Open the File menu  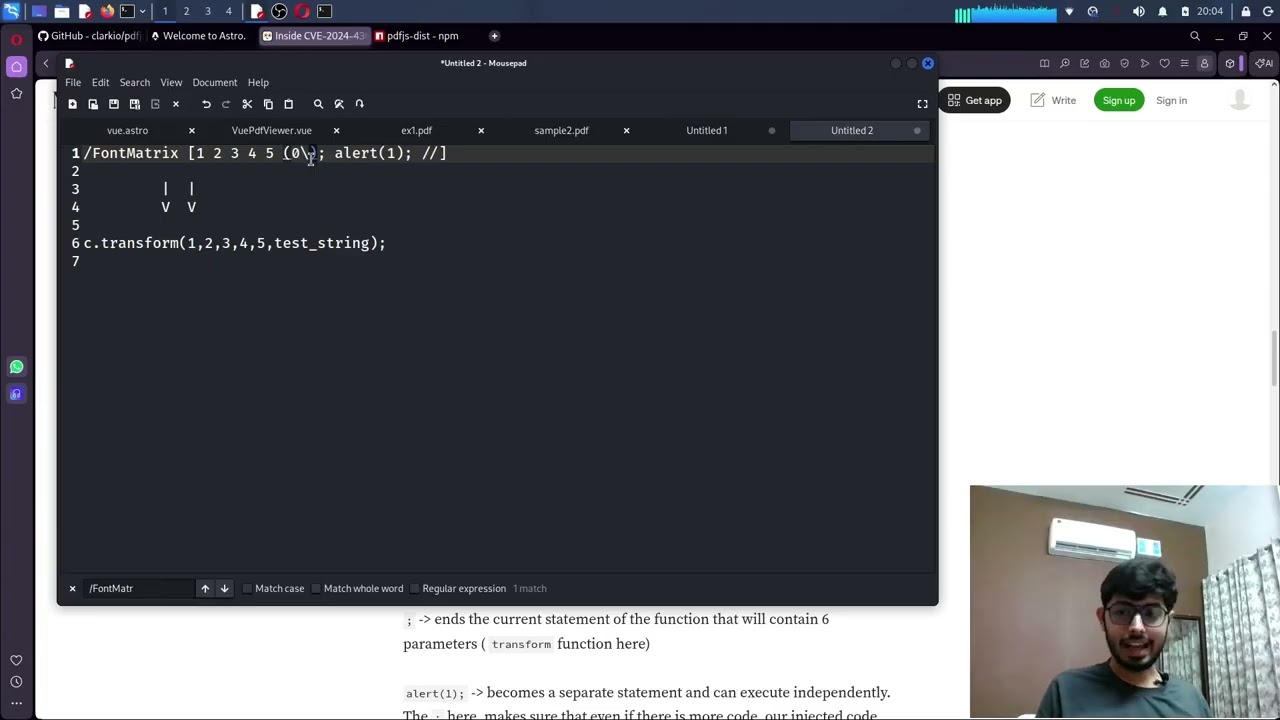click(73, 82)
